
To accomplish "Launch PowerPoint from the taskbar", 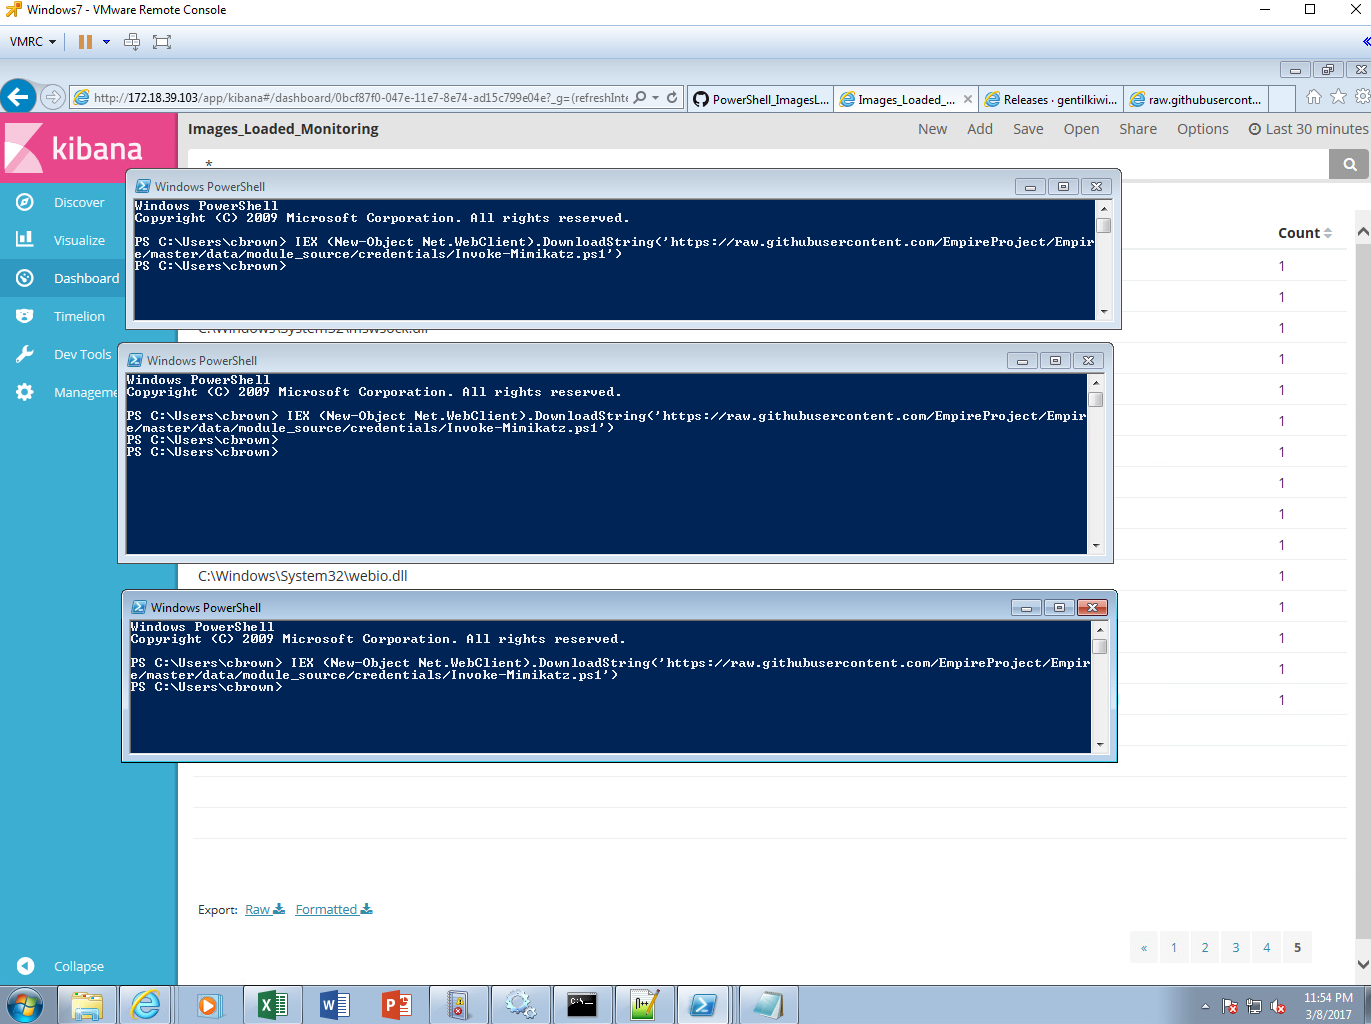I will 396,1005.
